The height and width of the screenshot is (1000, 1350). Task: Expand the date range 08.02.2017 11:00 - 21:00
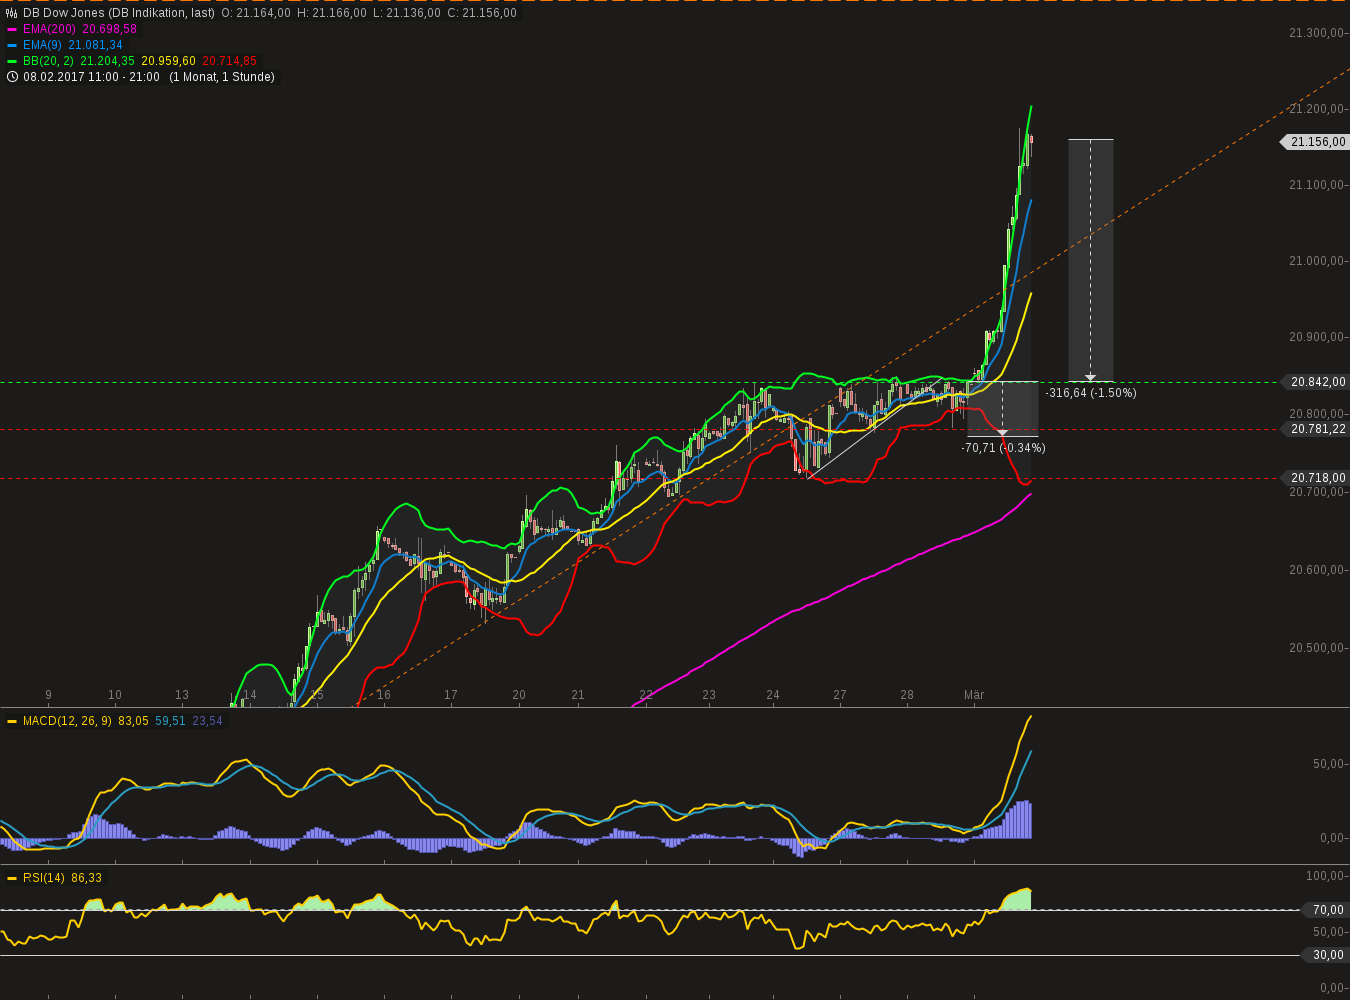point(90,76)
